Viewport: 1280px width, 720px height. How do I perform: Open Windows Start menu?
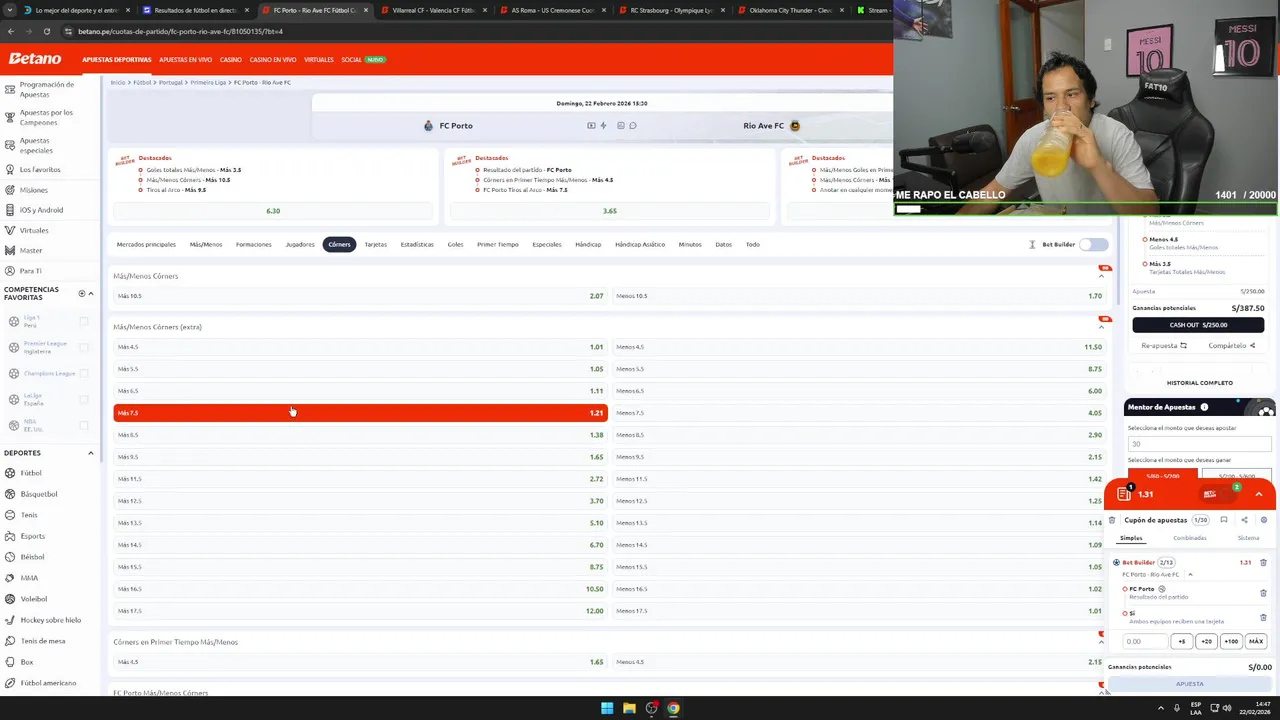coord(607,708)
